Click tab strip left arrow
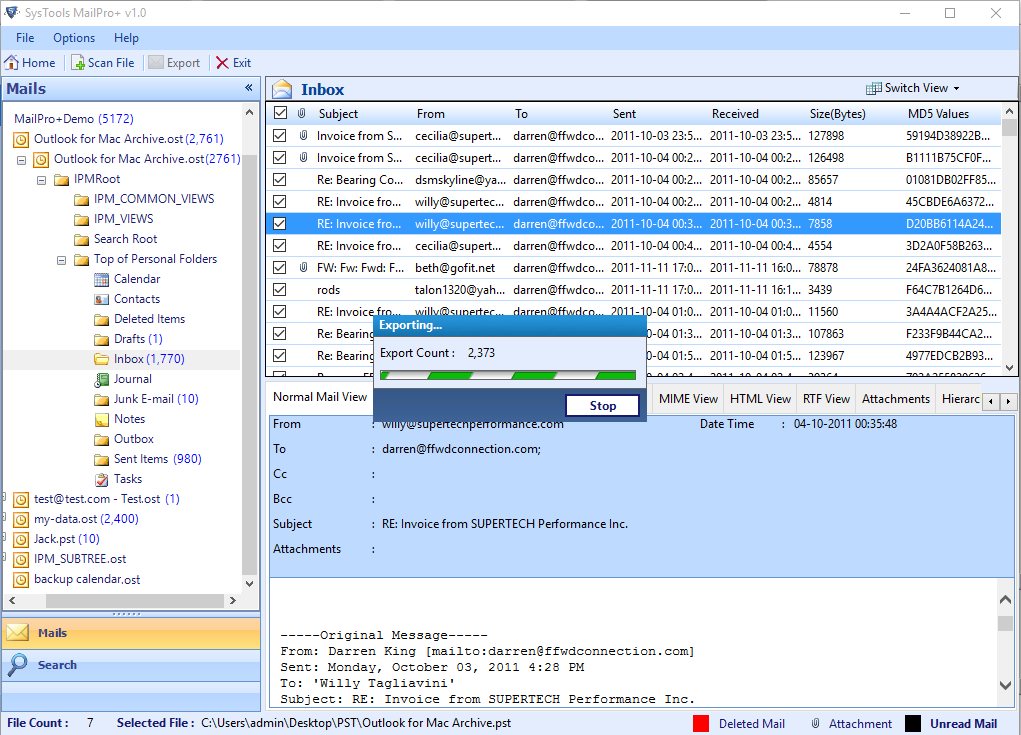The height and width of the screenshot is (735, 1021). tap(990, 401)
